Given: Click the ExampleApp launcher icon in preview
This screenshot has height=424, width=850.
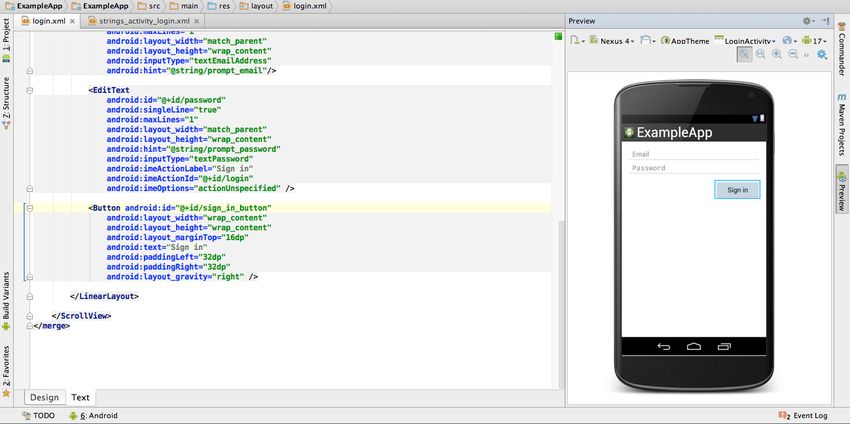Looking at the screenshot, I should (x=629, y=132).
